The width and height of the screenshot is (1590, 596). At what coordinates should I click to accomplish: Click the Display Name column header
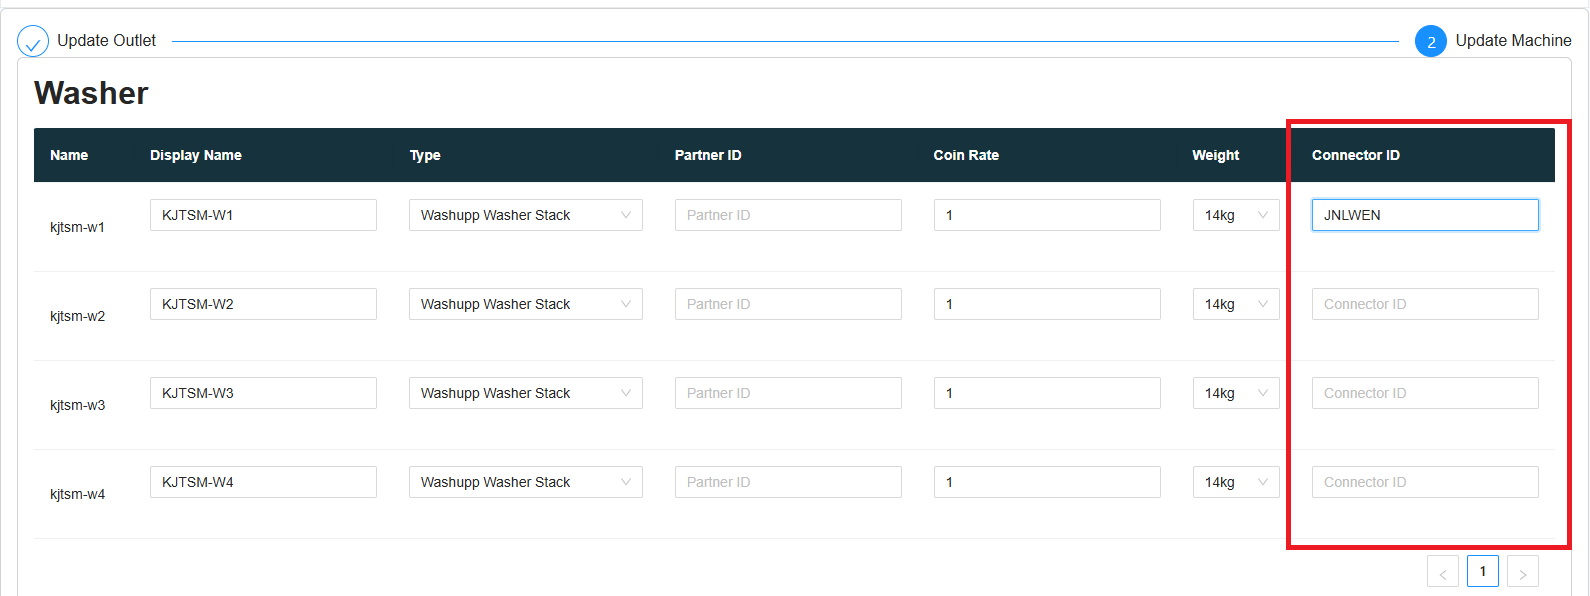coord(196,155)
